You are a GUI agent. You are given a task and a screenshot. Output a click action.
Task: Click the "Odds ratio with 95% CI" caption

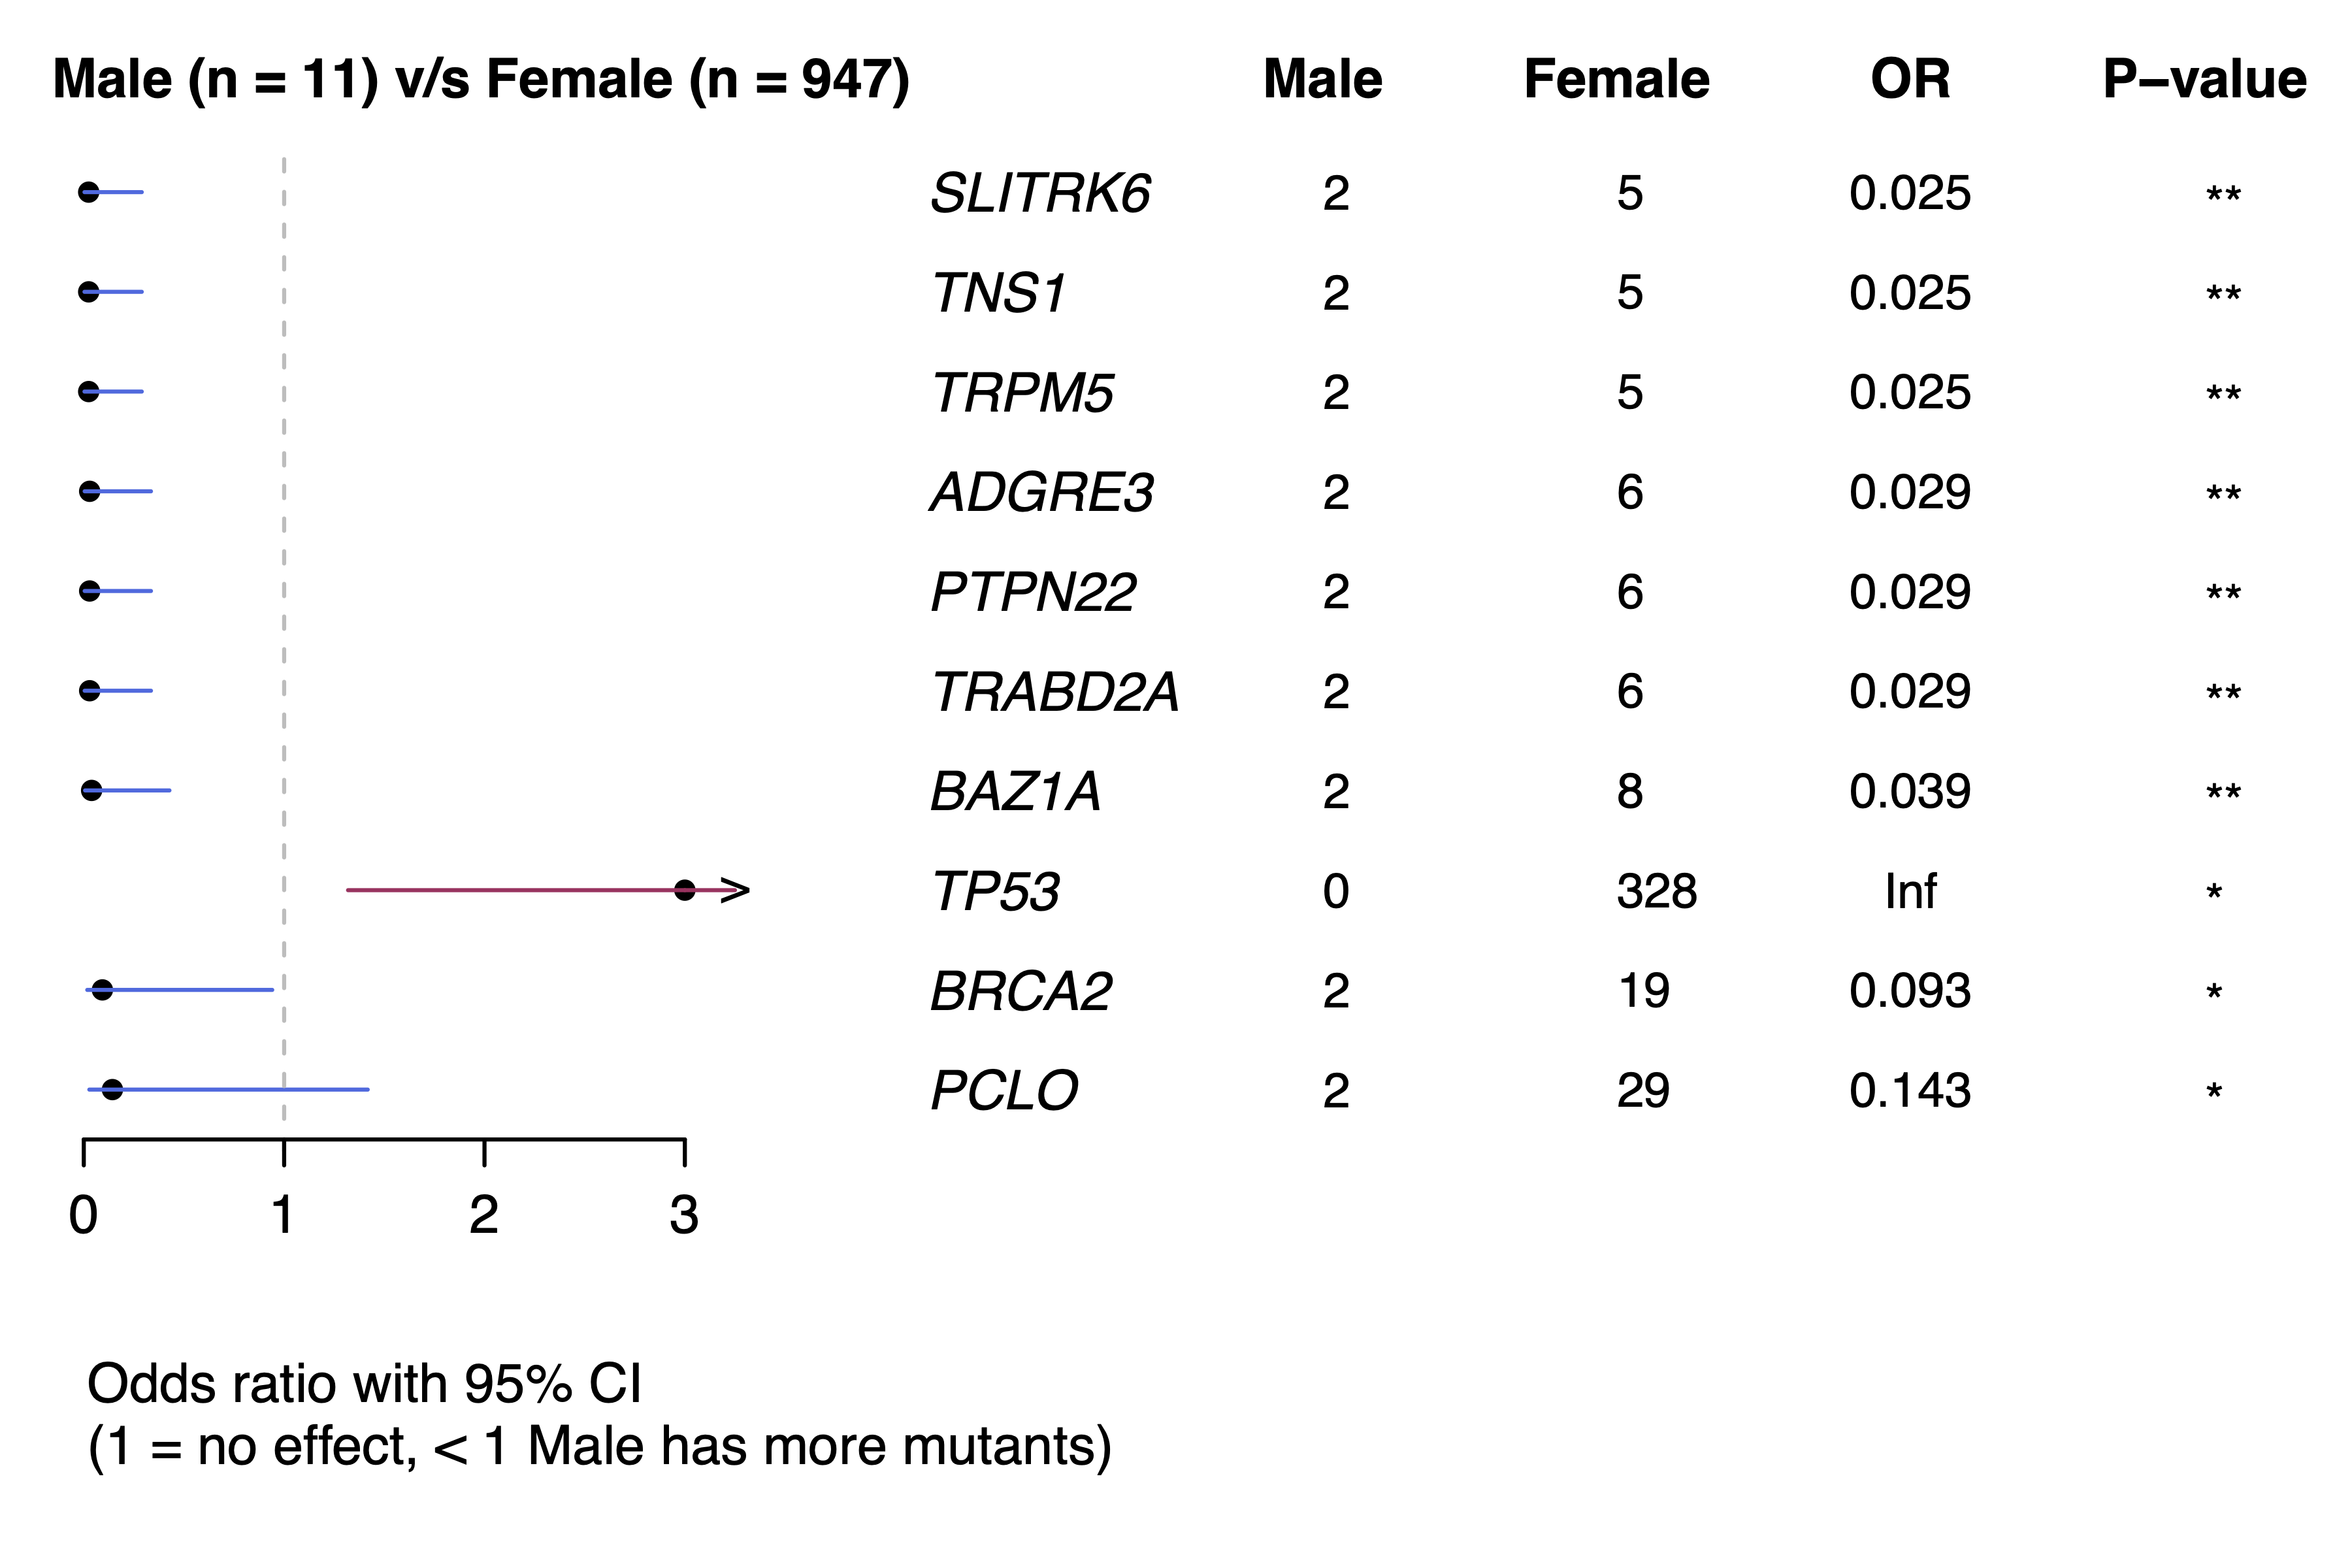[x=364, y=1384]
